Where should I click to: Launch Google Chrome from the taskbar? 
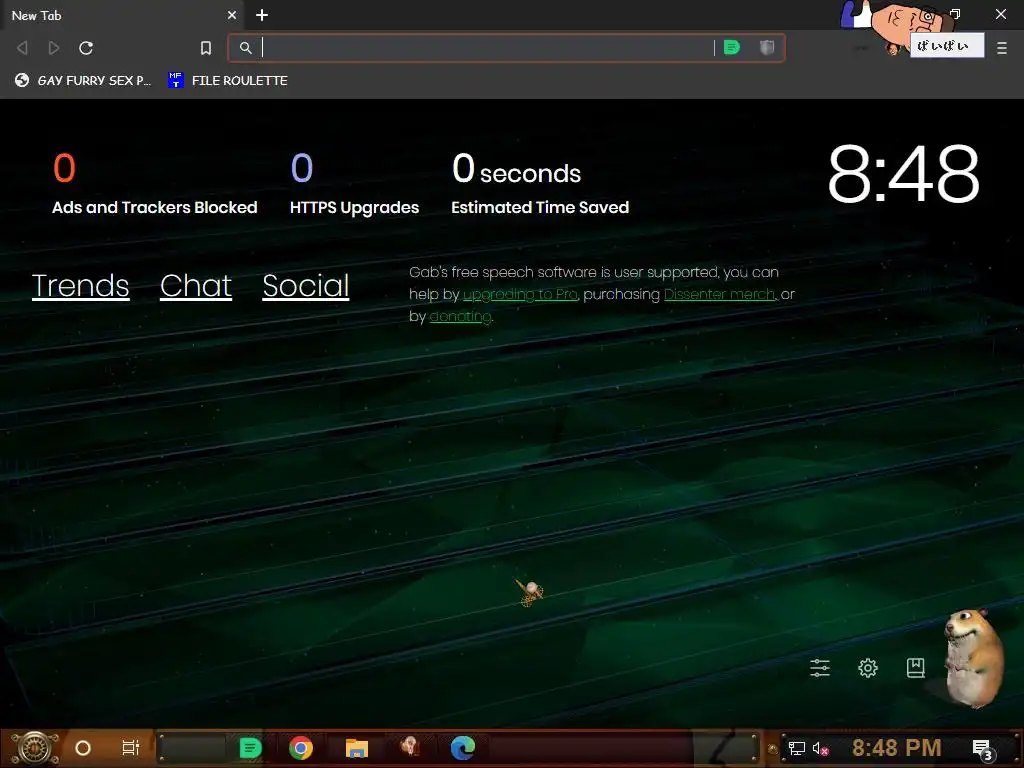pos(301,748)
